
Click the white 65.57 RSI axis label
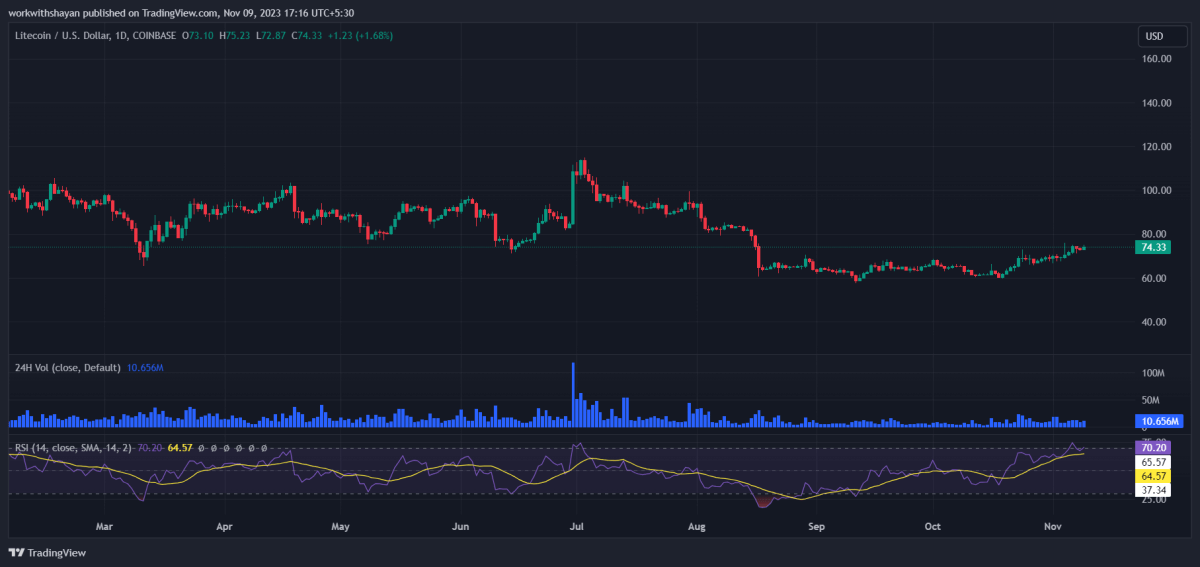1154,463
